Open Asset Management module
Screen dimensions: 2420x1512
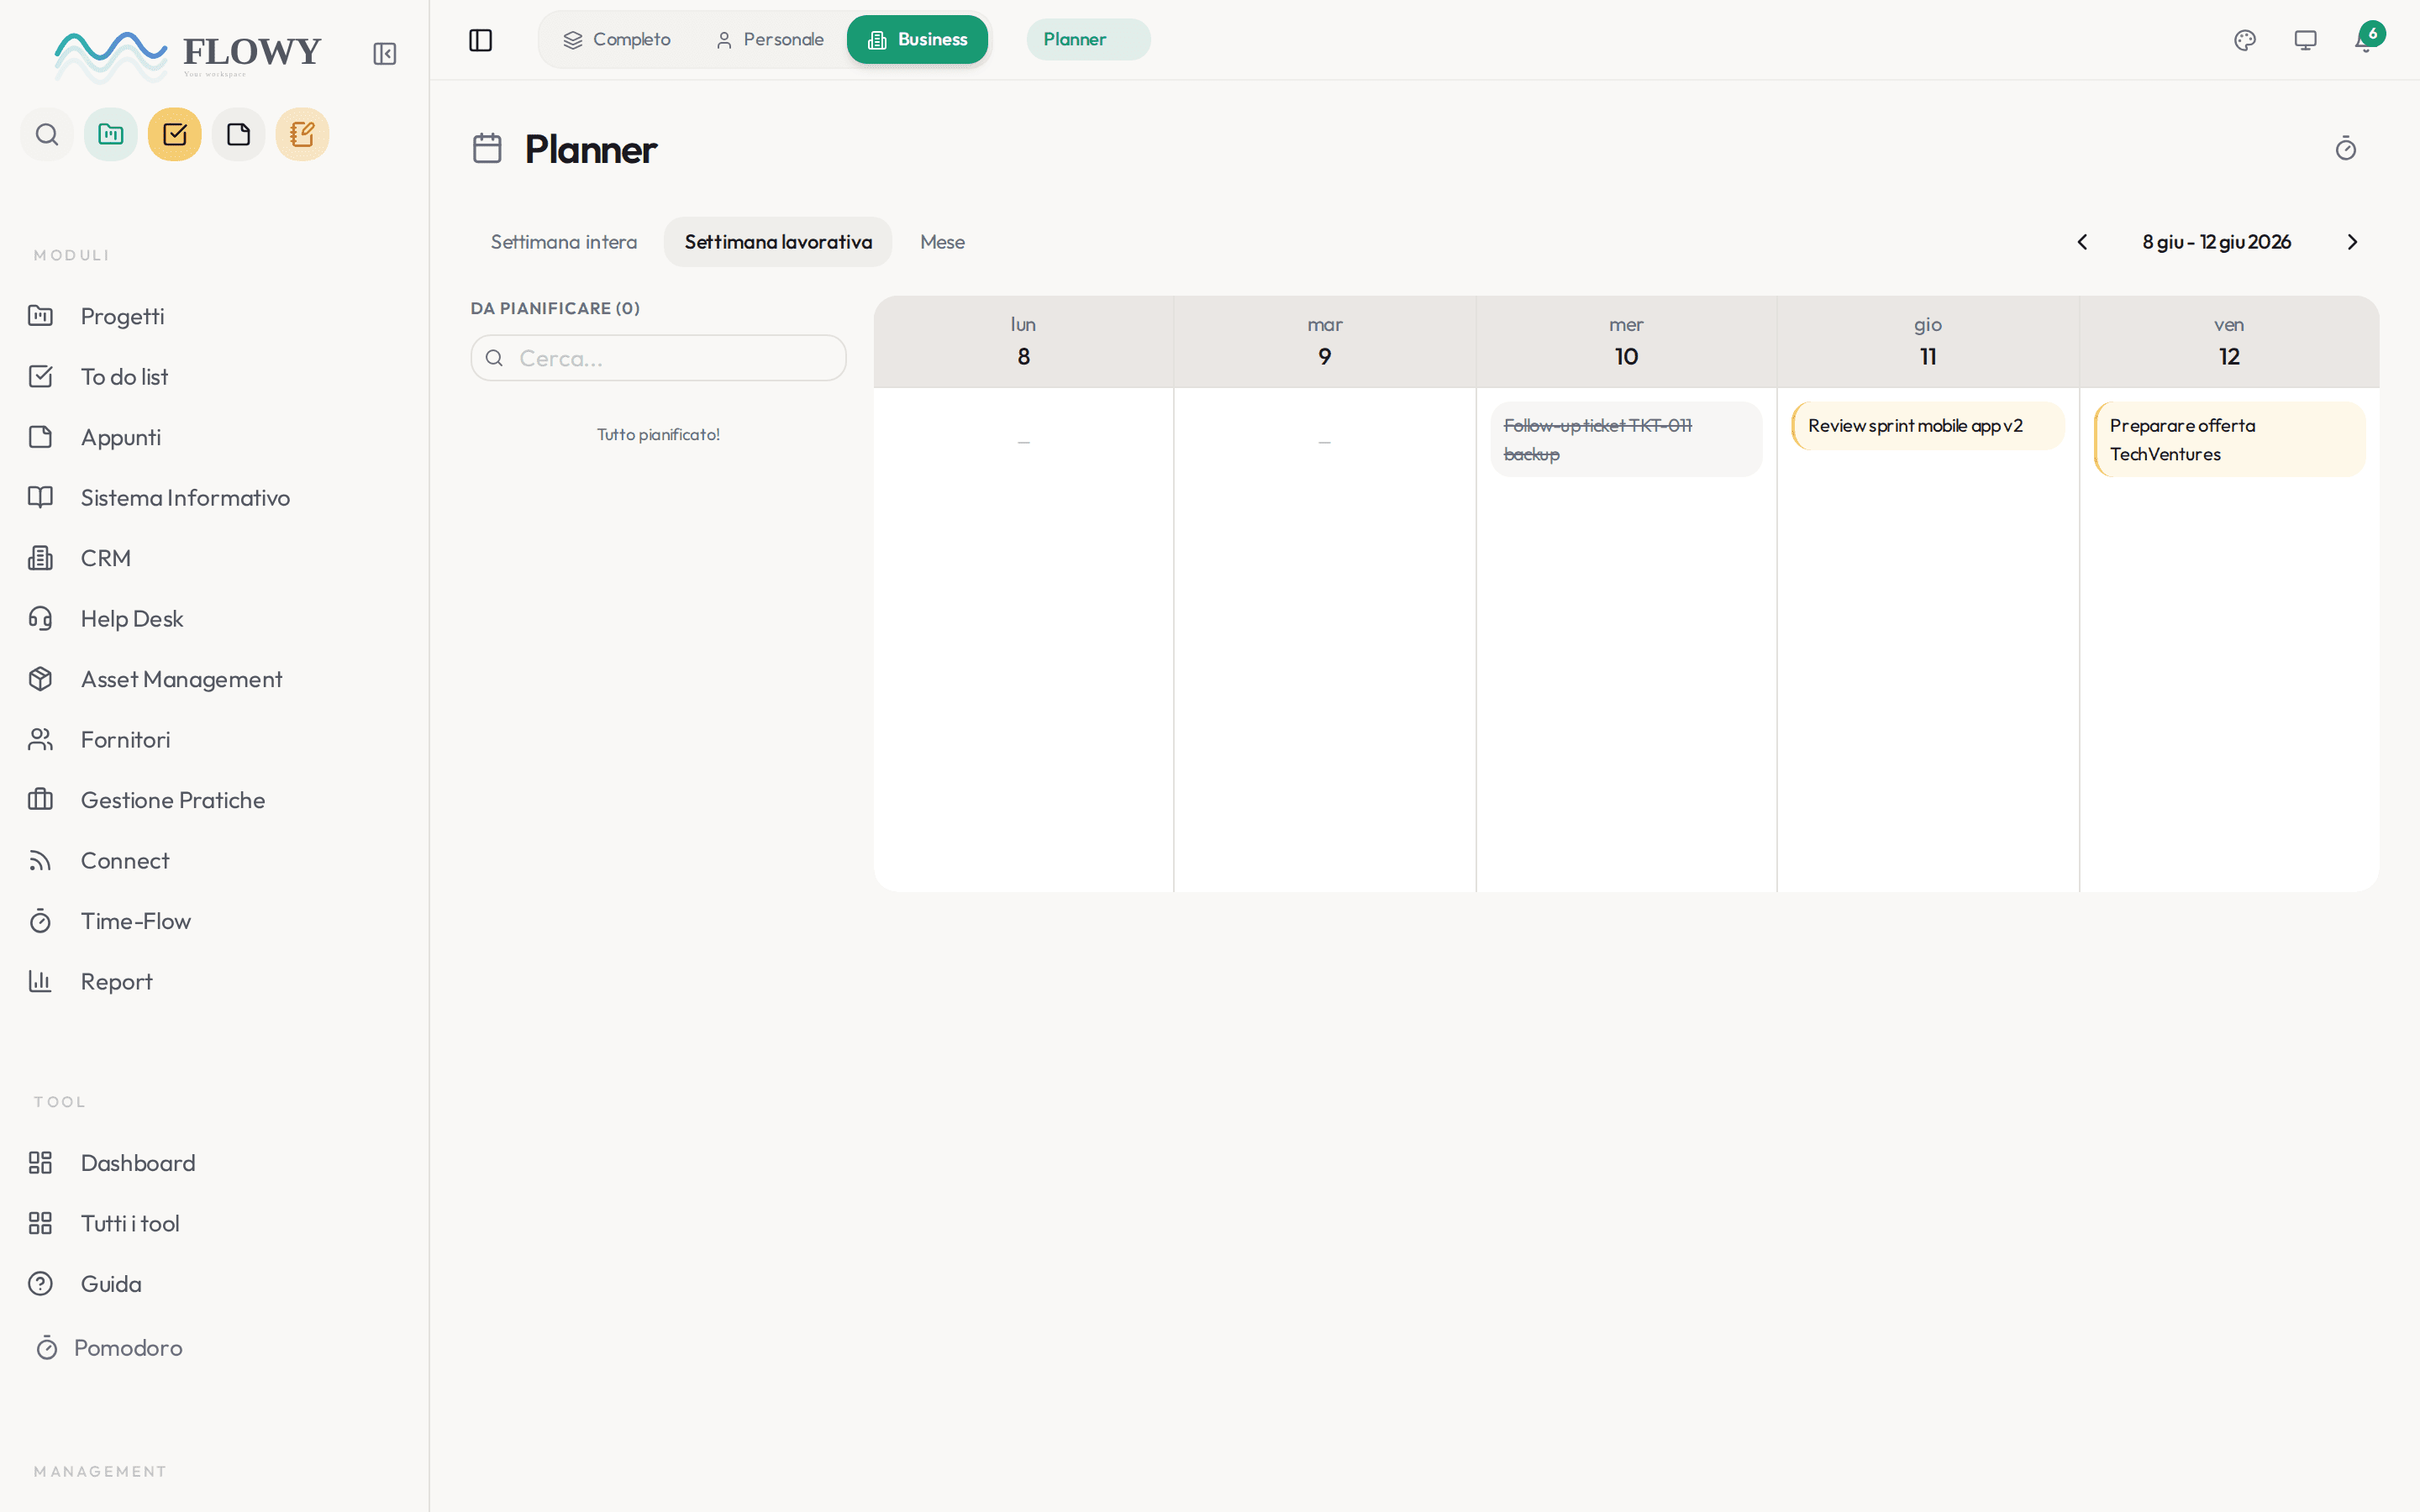[214, 679]
